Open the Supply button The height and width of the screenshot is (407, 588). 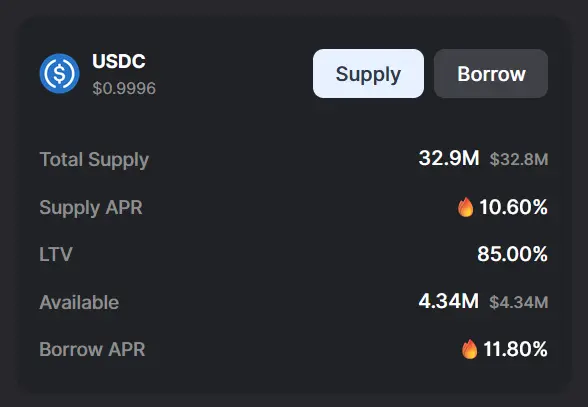[x=368, y=74]
